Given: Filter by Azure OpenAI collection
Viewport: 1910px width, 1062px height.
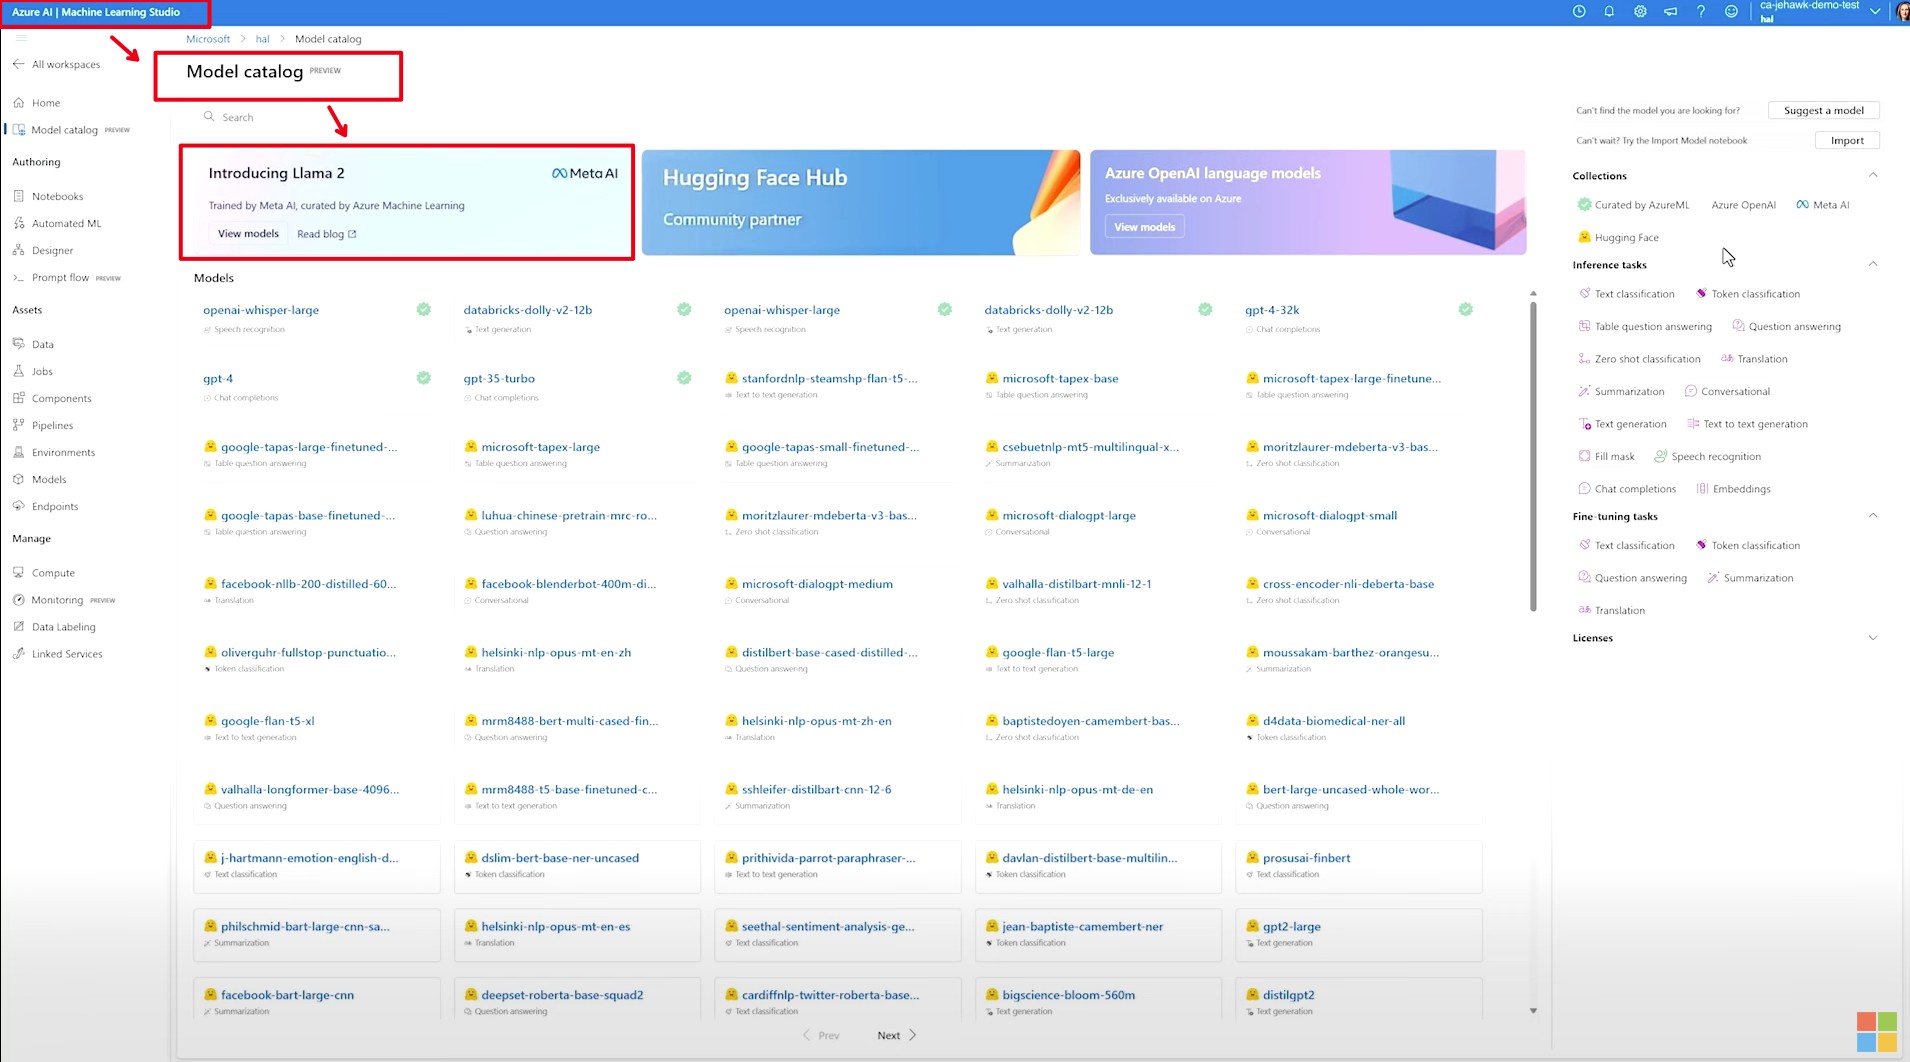Looking at the screenshot, I should click(x=1743, y=205).
